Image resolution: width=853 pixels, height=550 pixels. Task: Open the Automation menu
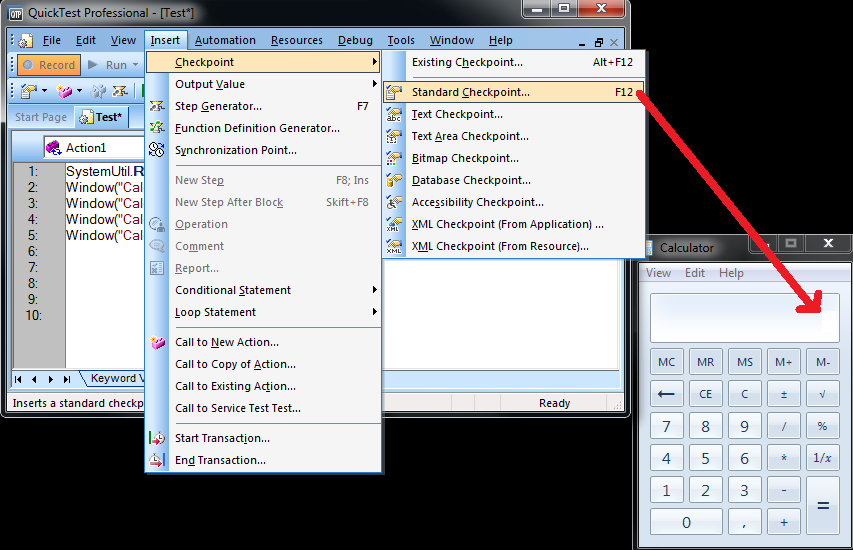coord(225,40)
